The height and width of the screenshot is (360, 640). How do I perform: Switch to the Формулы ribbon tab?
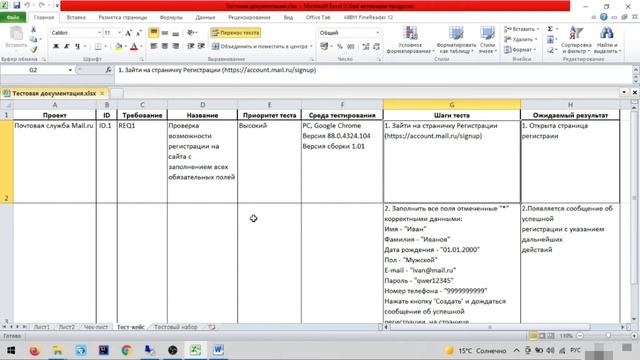point(171,18)
